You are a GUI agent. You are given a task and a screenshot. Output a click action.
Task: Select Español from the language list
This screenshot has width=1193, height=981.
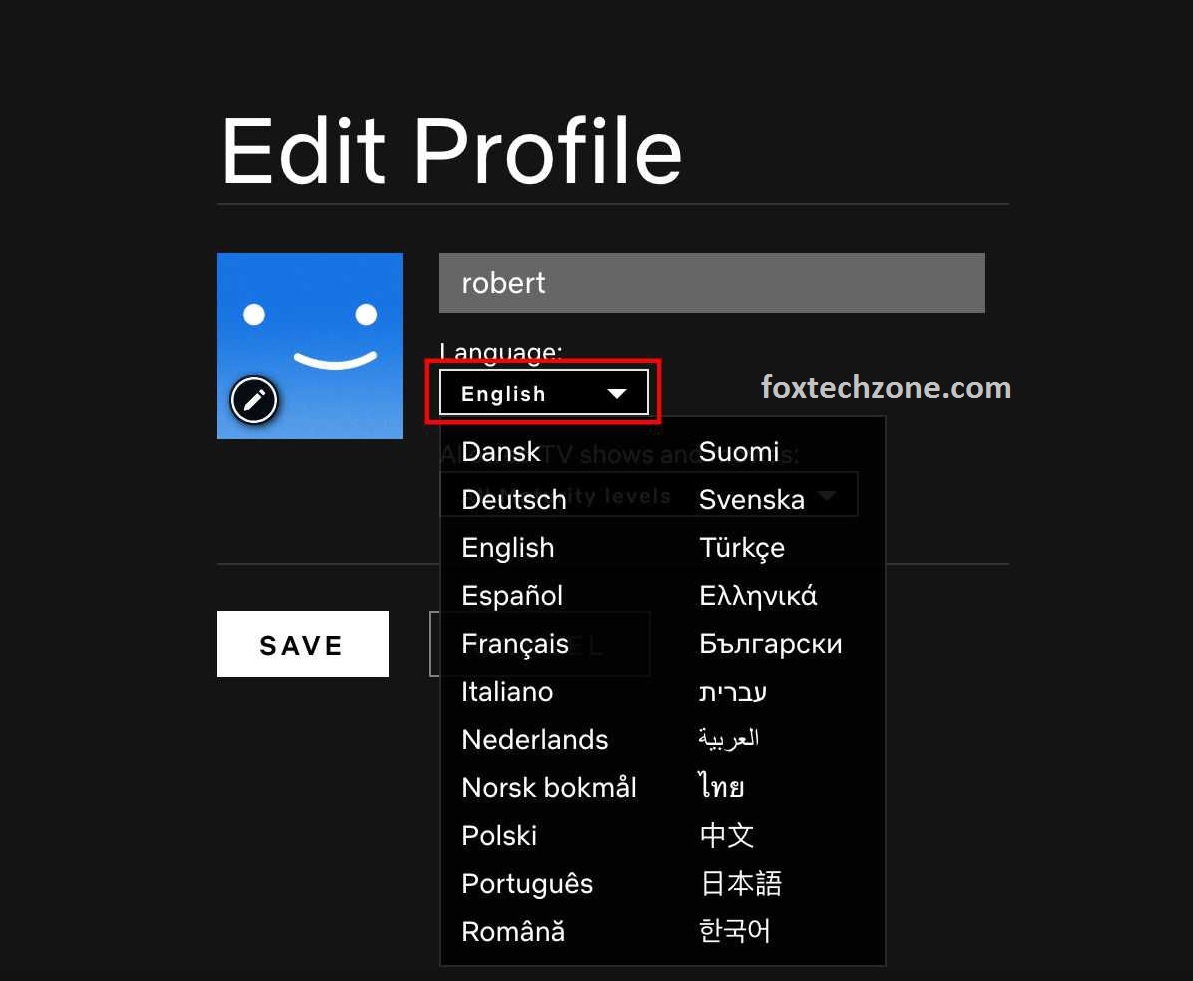pyautogui.click(x=511, y=595)
